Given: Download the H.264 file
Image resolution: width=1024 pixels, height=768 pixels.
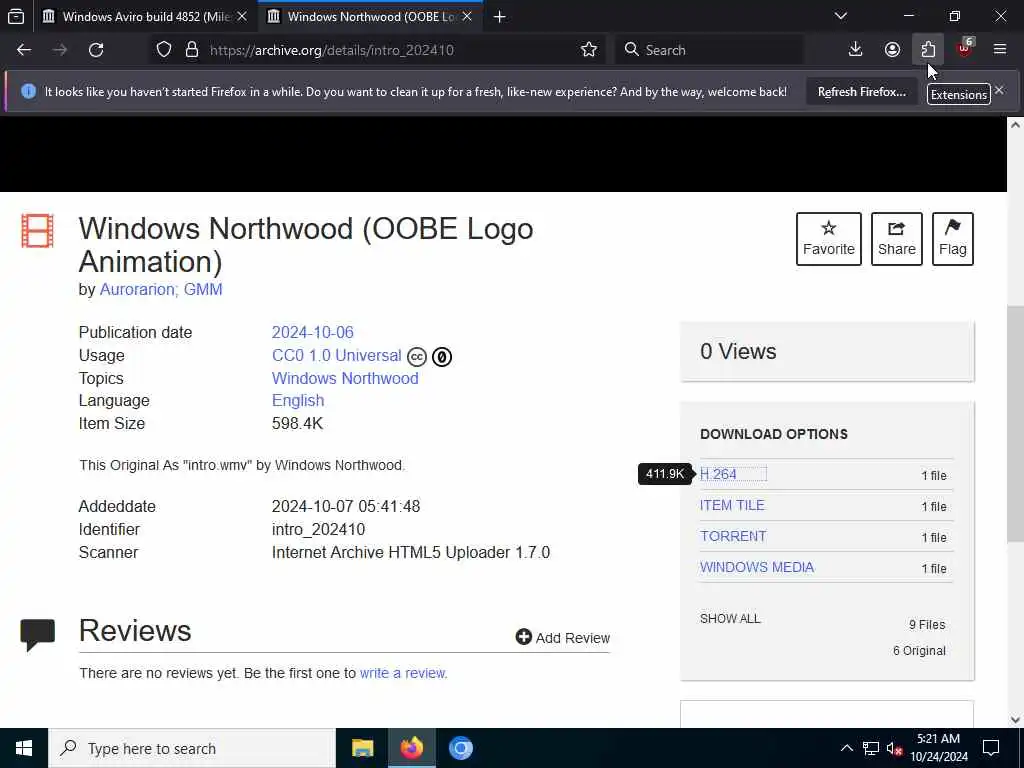Looking at the screenshot, I should pos(718,474).
